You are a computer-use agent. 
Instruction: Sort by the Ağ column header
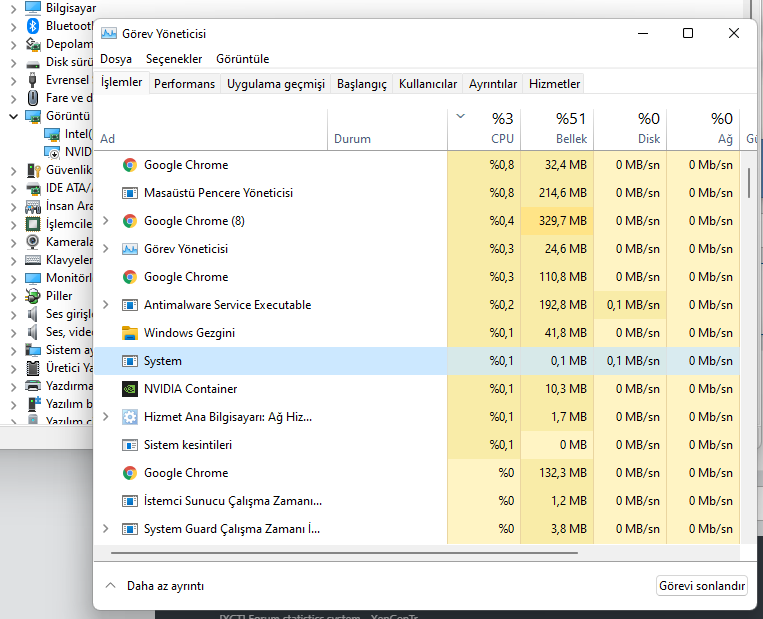click(703, 129)
